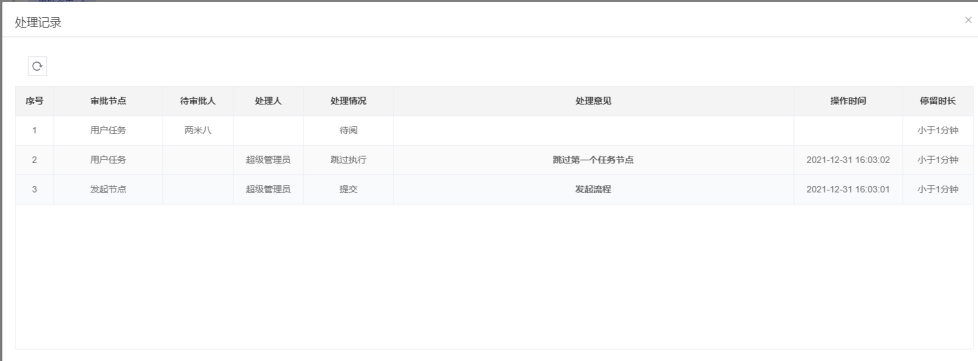Close the 处理记录 dialog
Image resolution: width=978 pixels, height=361 pixels.
pyautogui.click(x=968, y=20)
